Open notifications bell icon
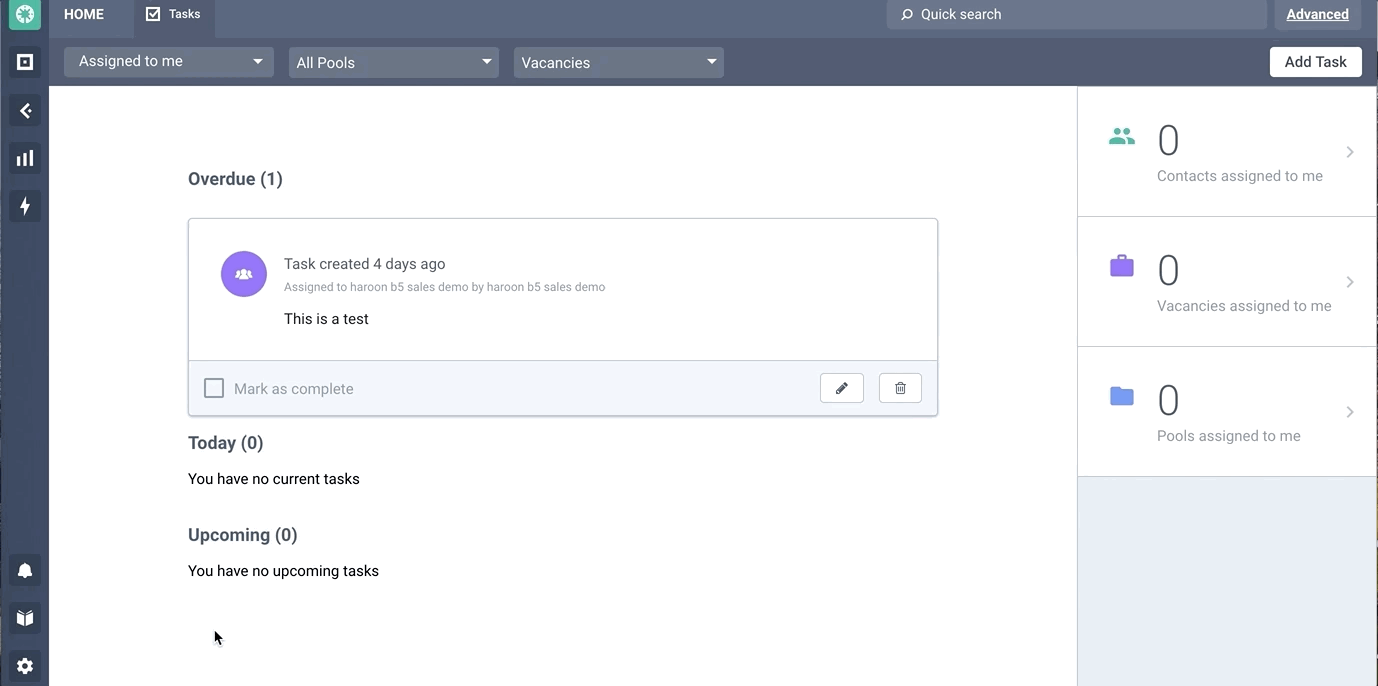 point(25,570)
